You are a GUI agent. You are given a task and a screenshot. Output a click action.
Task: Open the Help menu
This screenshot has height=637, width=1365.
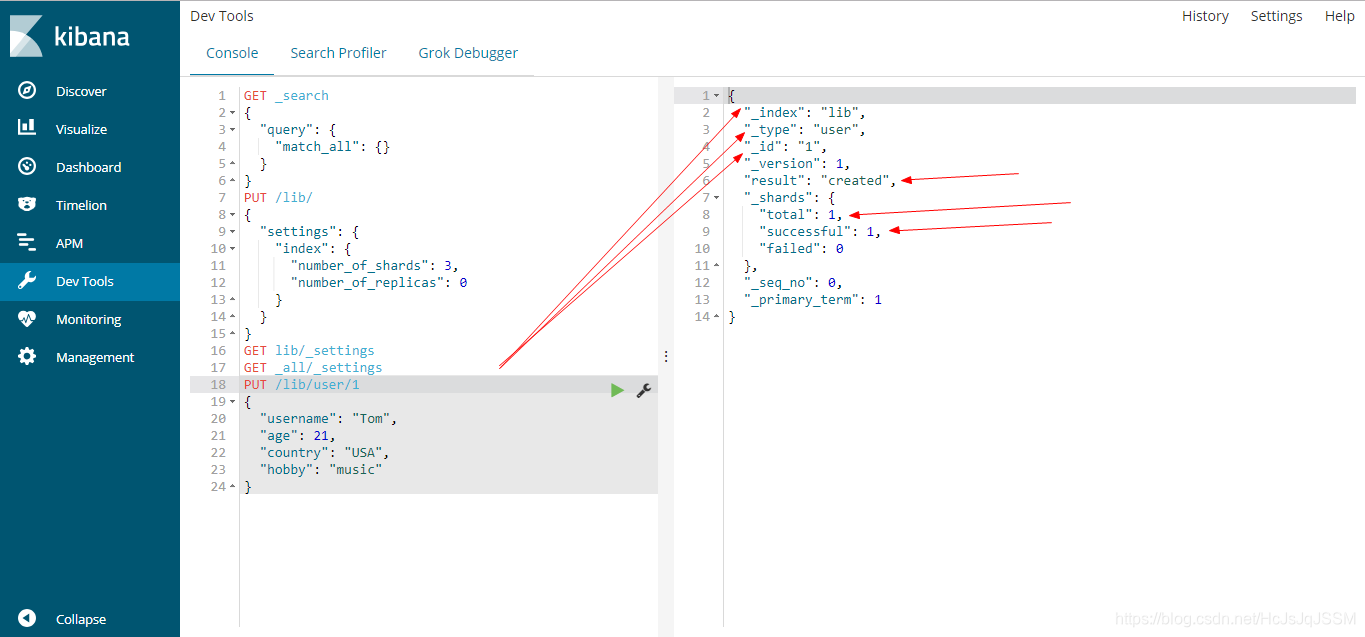1339,16
